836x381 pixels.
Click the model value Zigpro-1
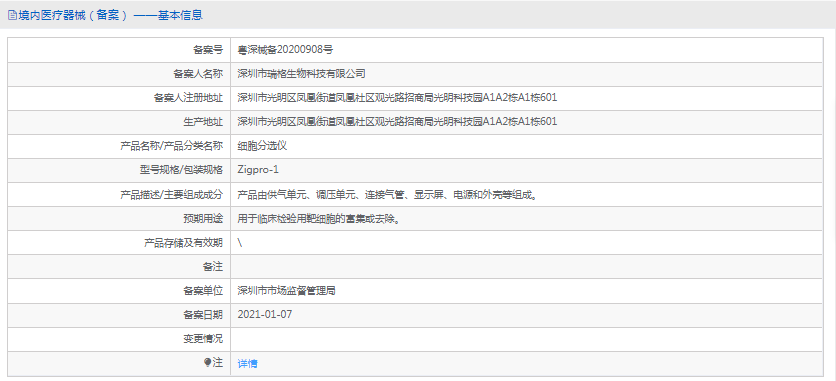pos(258,170)
